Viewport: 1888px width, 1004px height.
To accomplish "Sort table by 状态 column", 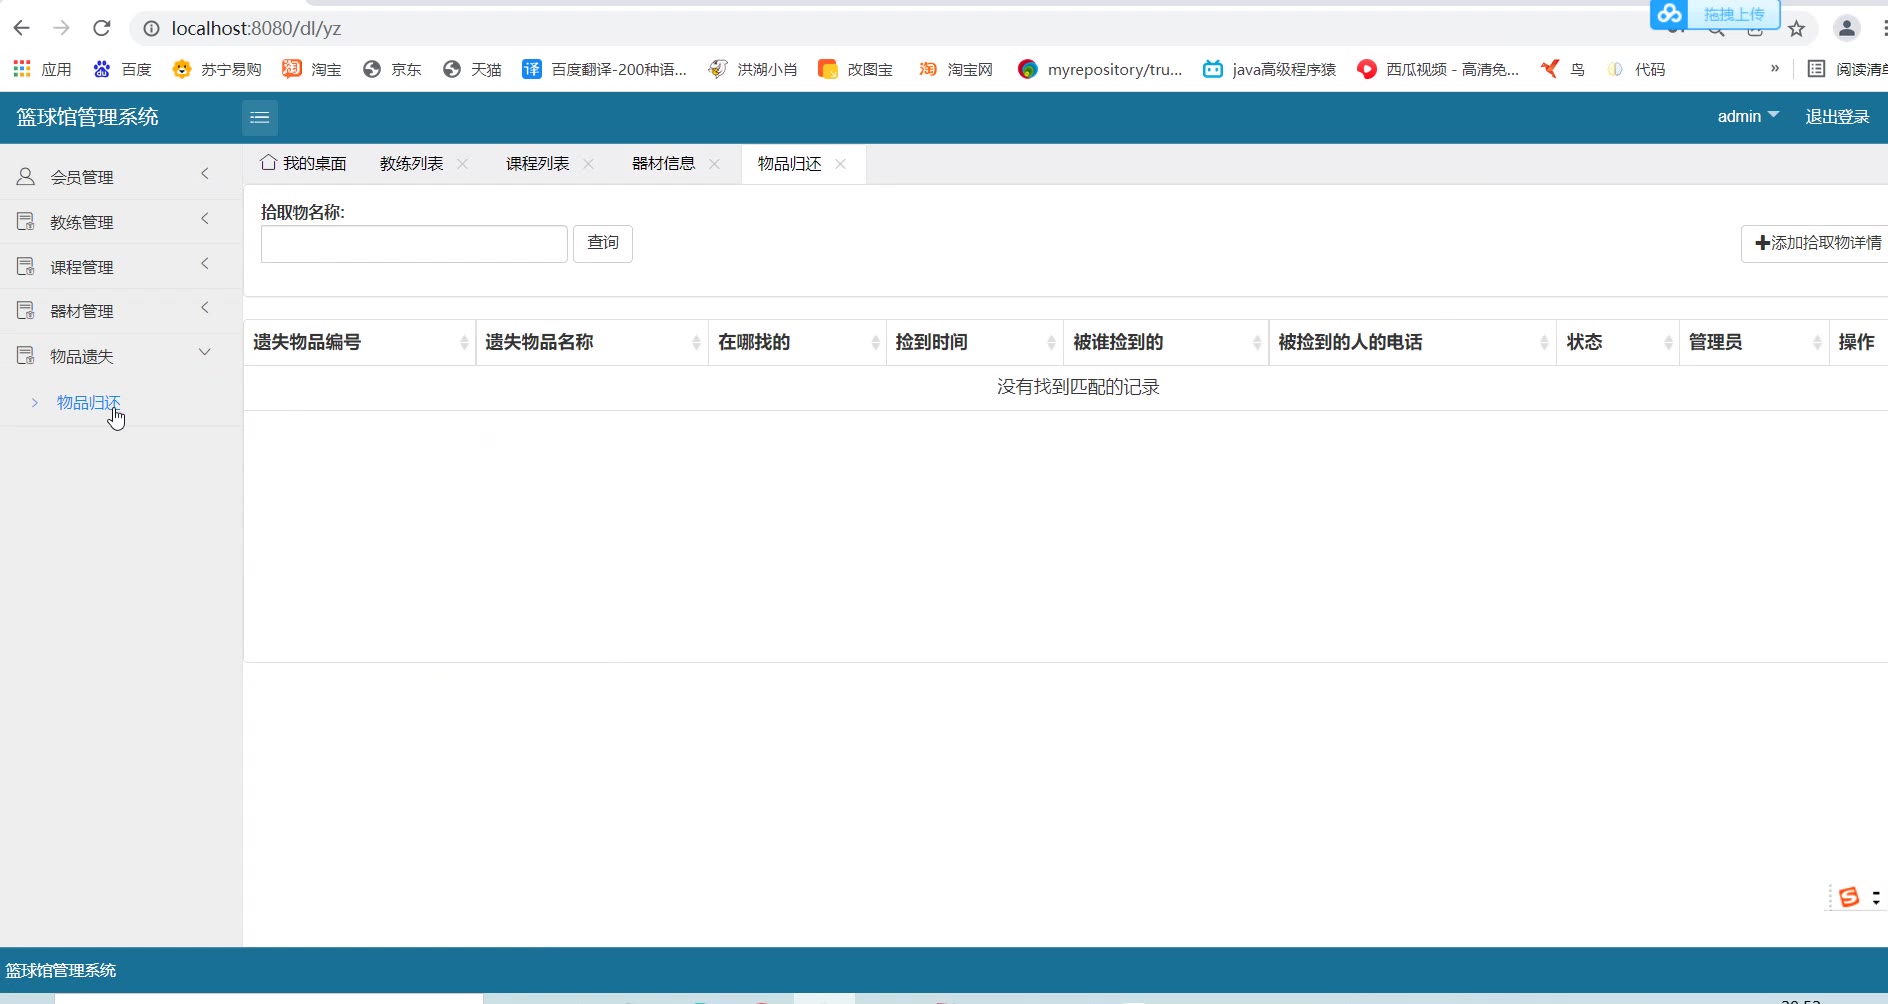I will tap(1617, 343).
